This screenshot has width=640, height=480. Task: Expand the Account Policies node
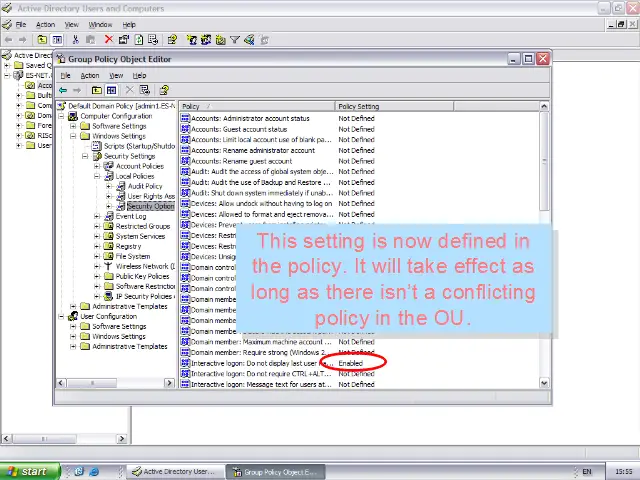tap(97, 166)
